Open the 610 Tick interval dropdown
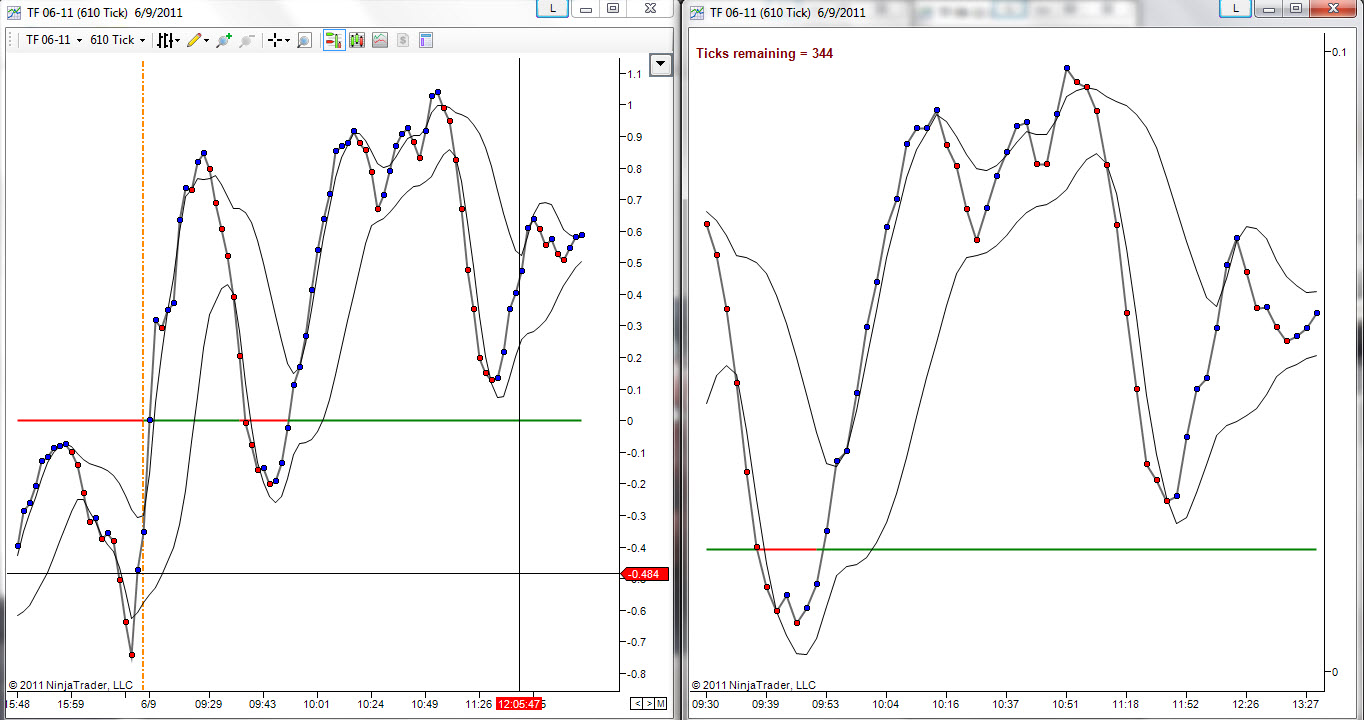The width and height of the screenshot is (1364, 720). (118, 40)
